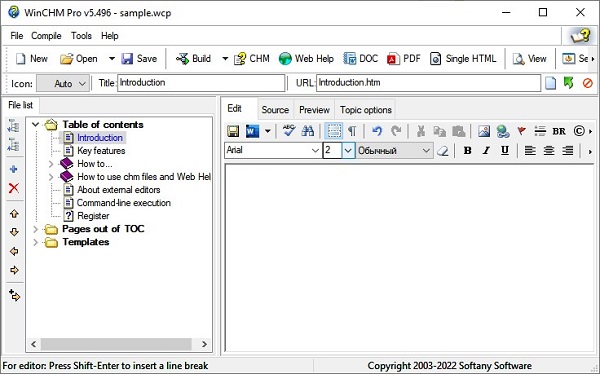Viewport: 600px width, 374px height.
Task: Click the New project toolbar button
Action: pos(31,59)
